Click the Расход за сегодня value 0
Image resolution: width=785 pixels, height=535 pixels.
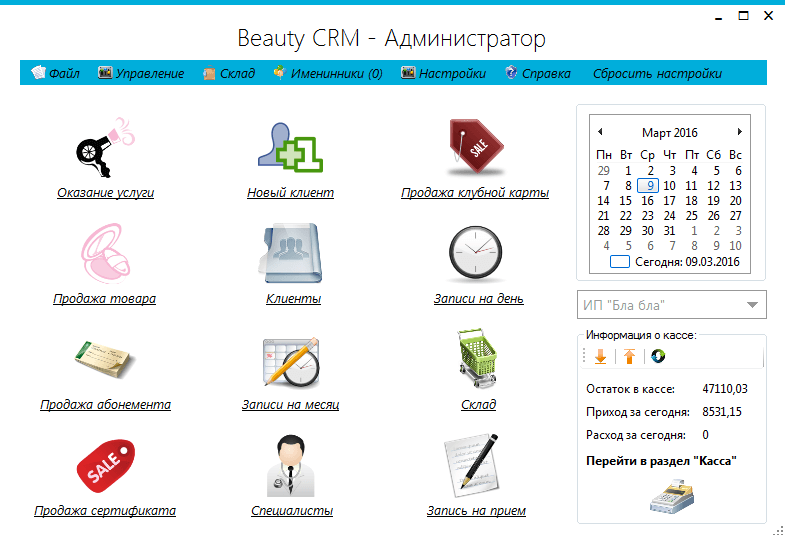705,435
